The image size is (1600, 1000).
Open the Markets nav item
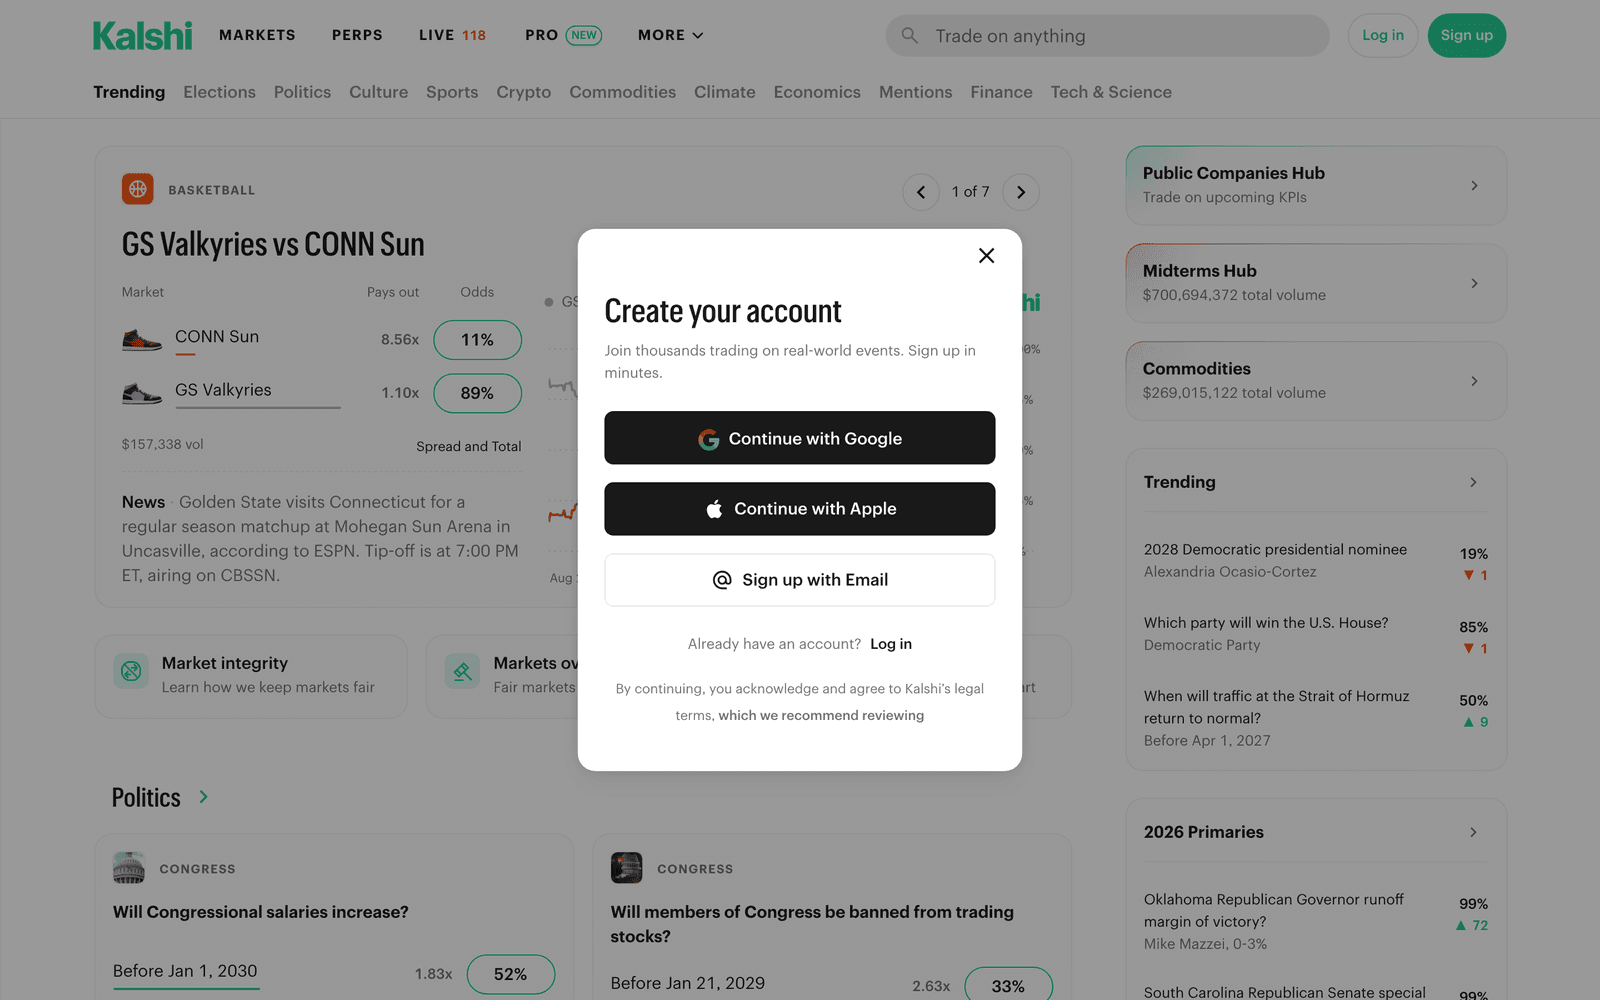pyautogui.click(x=257, y=35)
